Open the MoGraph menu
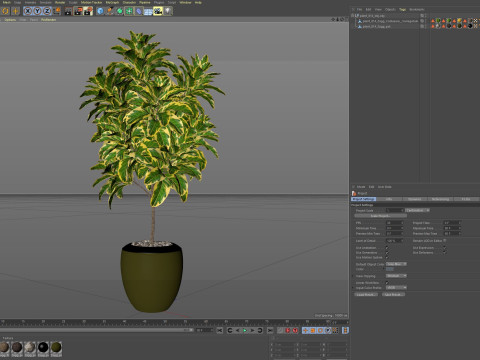Viewport: 480px width, 360px height. pos(112,2)
